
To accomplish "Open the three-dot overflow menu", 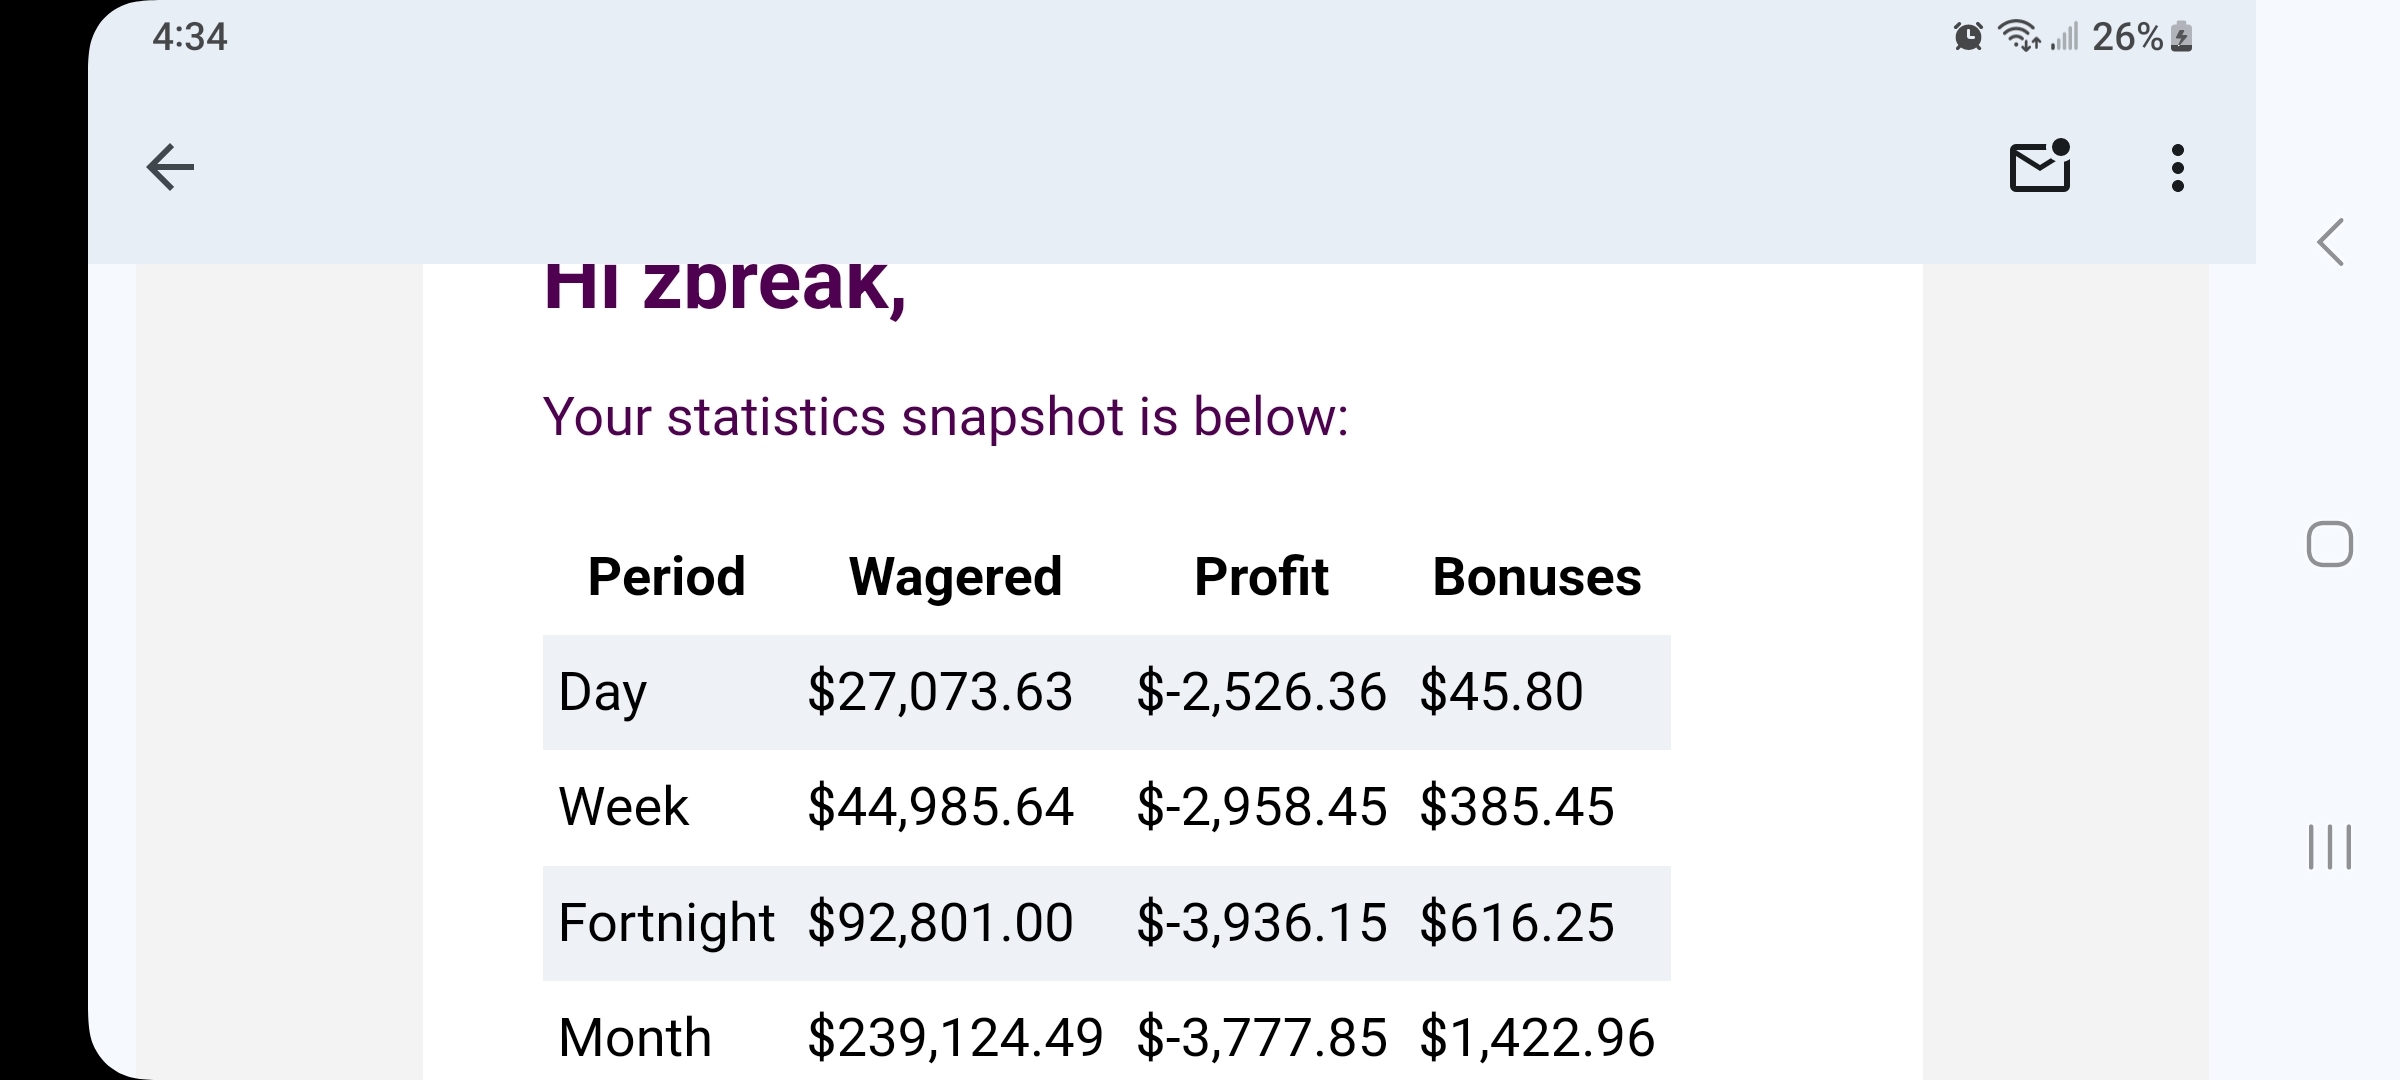I will [x=2177, y=168].
